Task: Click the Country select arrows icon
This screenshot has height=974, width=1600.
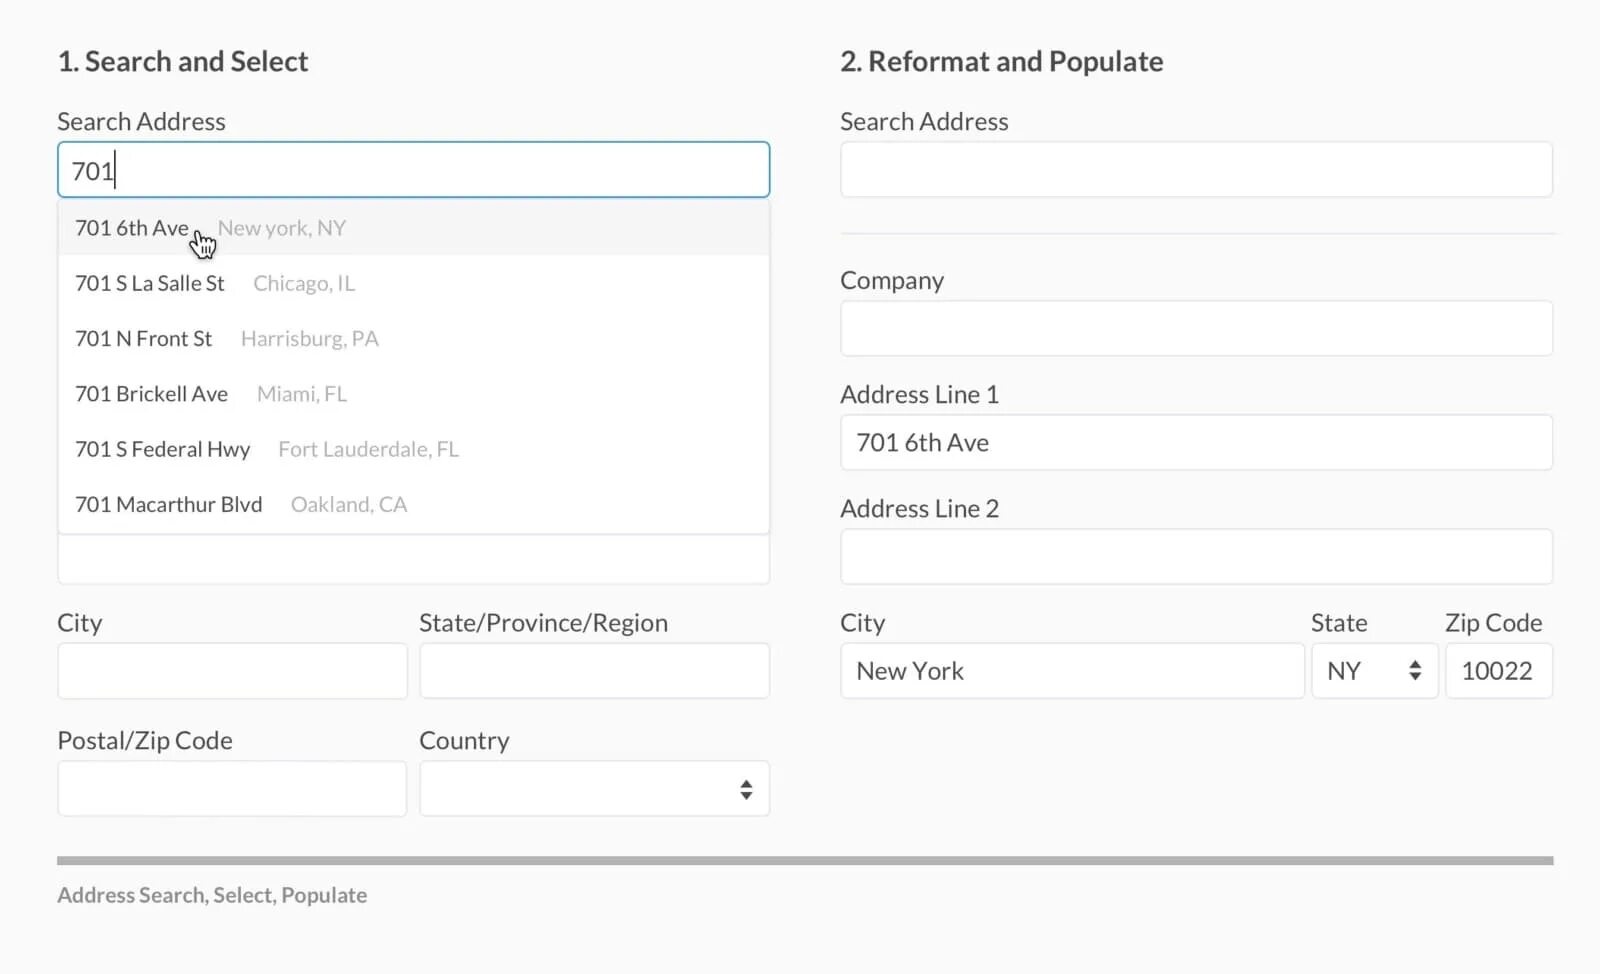Action: pos(746,790)
